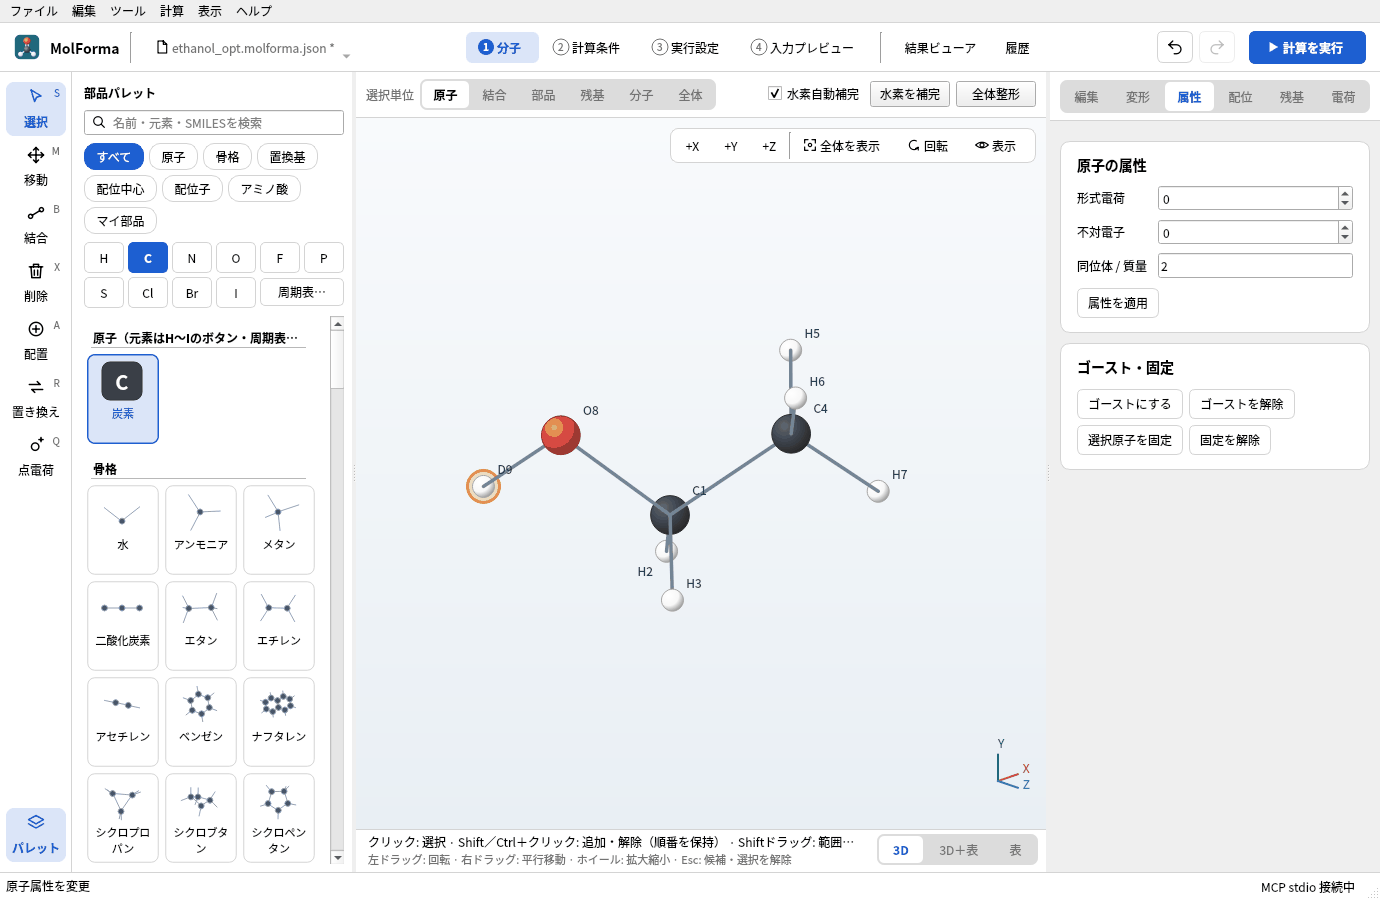1380x900 pixels.
Task: Click 選択原子を固定 button
Action: pos(1130,440)
